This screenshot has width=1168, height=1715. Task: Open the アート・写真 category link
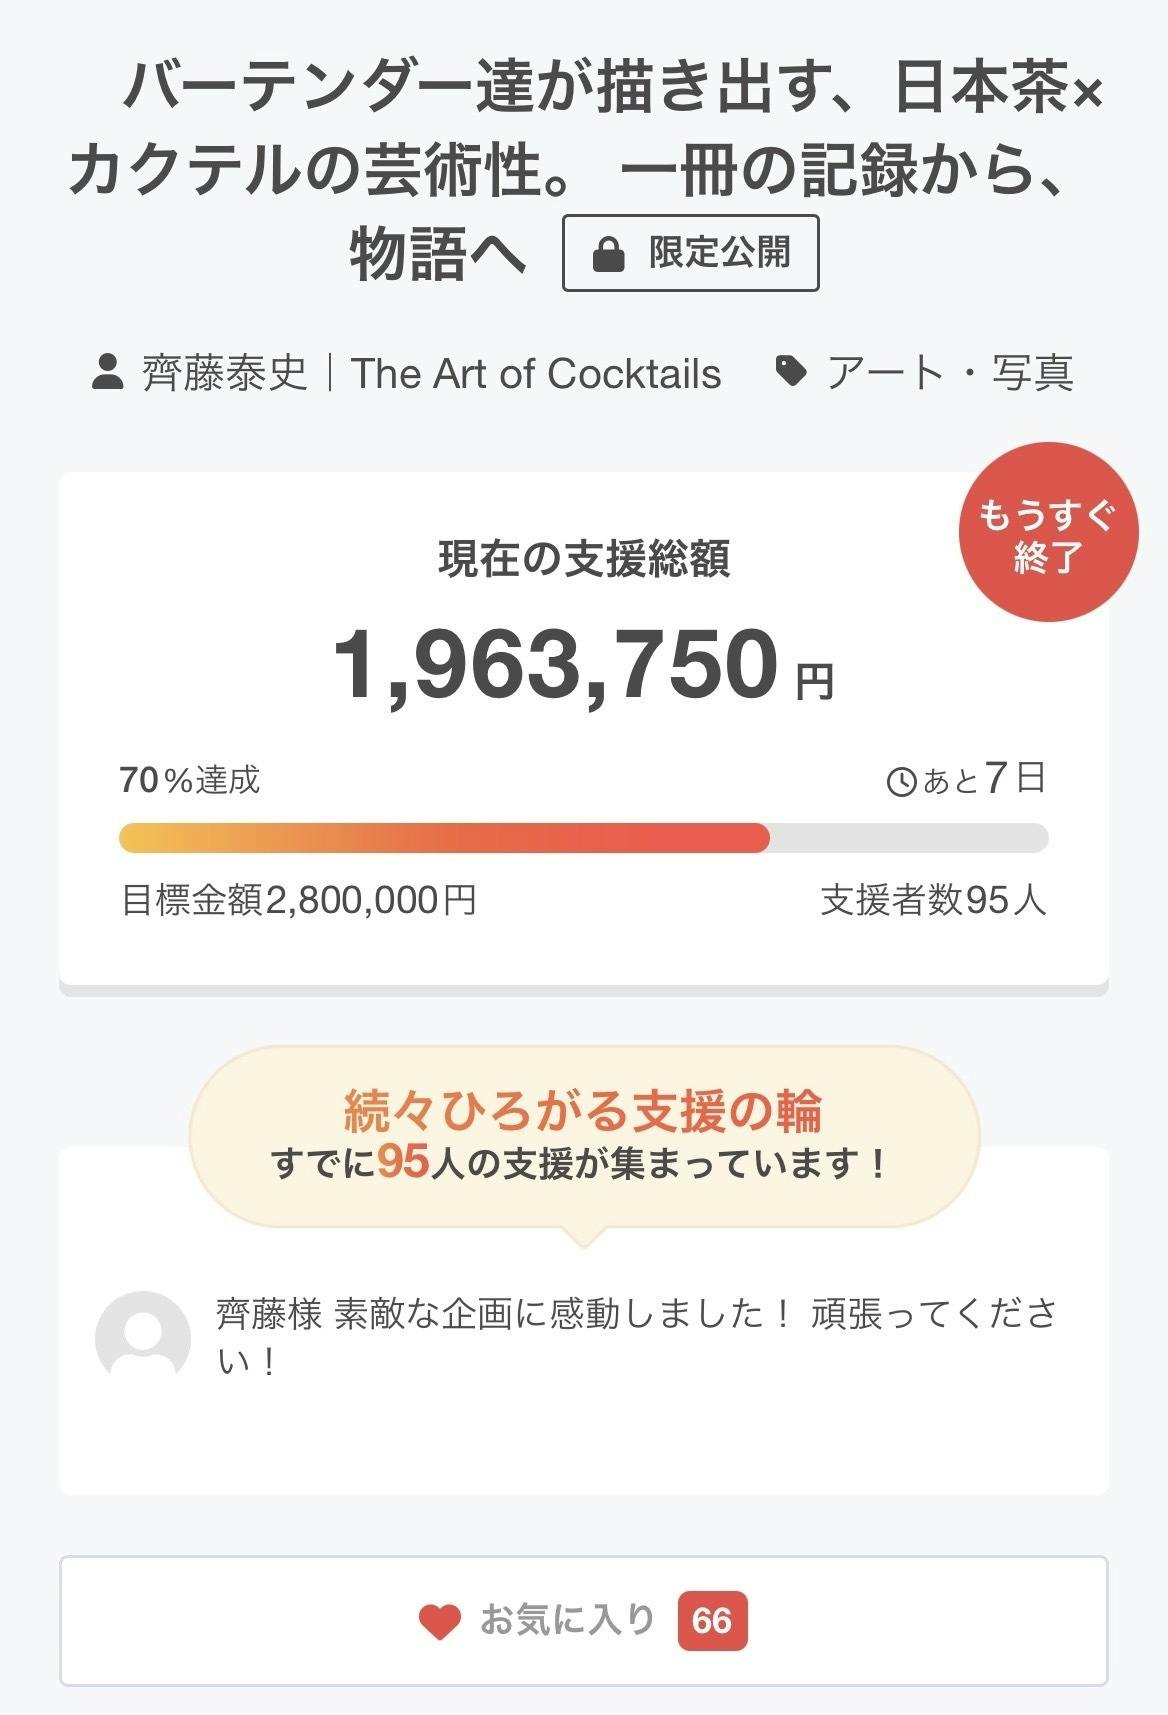tap(949, 374)
